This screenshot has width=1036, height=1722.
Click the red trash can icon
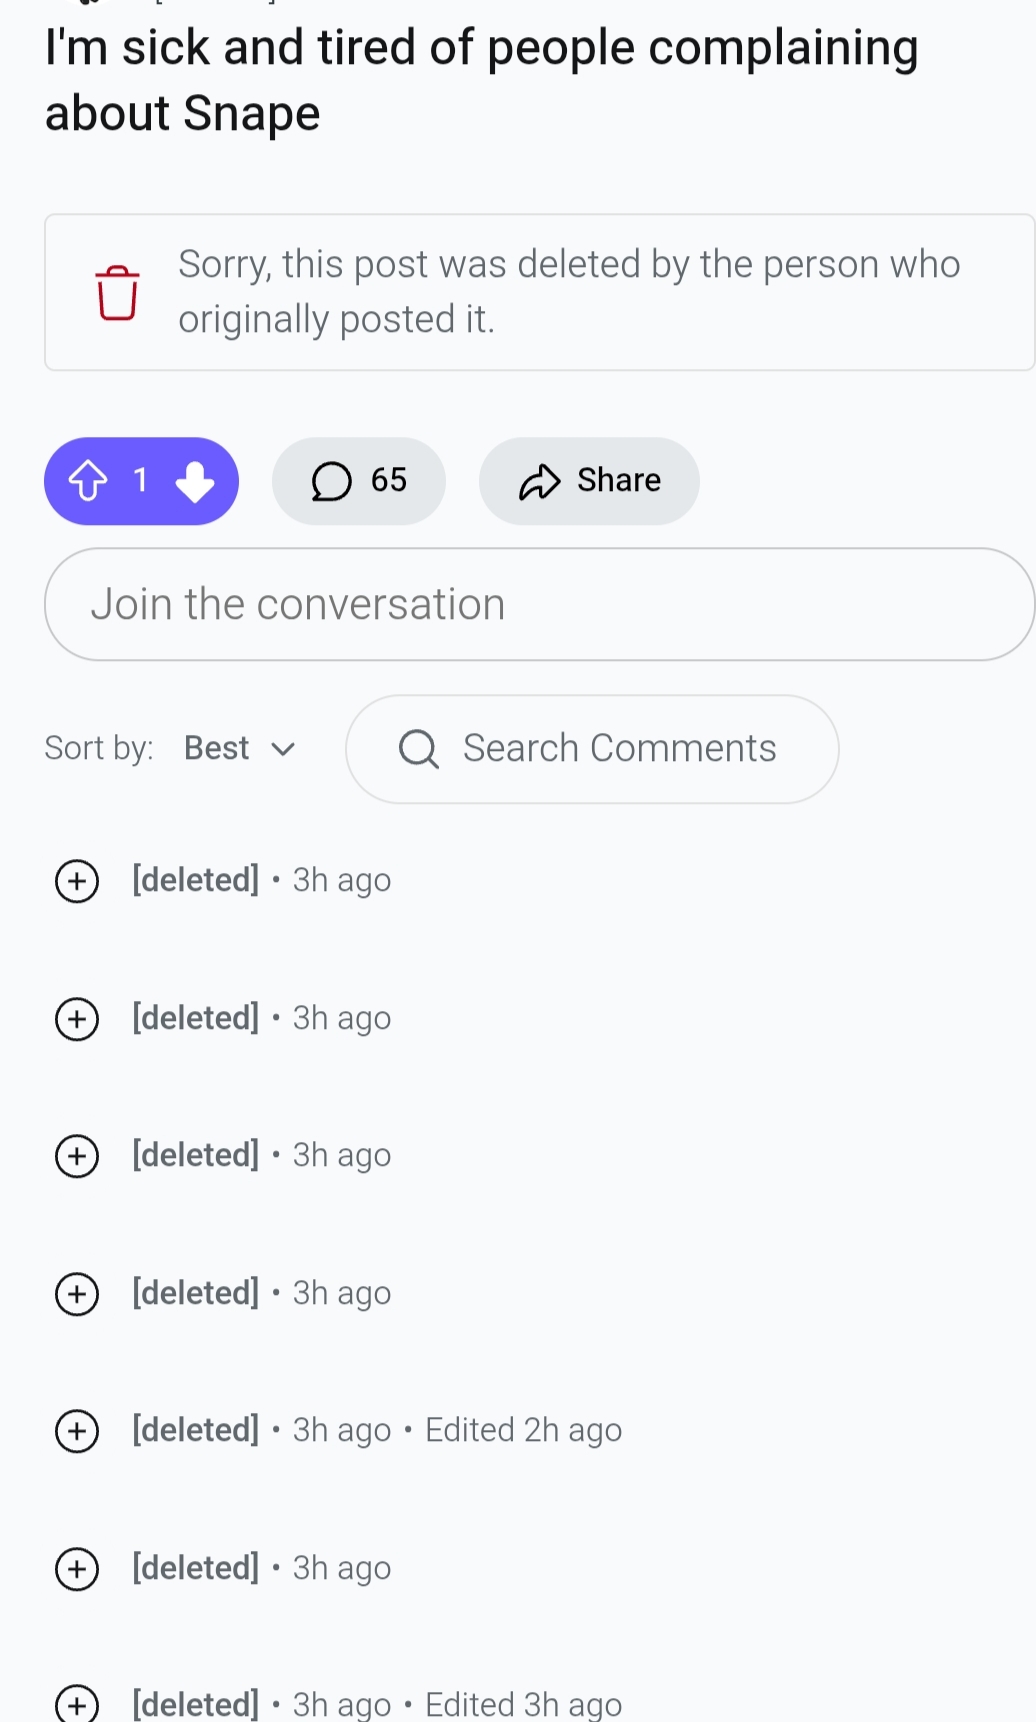[x=117, y=292]
